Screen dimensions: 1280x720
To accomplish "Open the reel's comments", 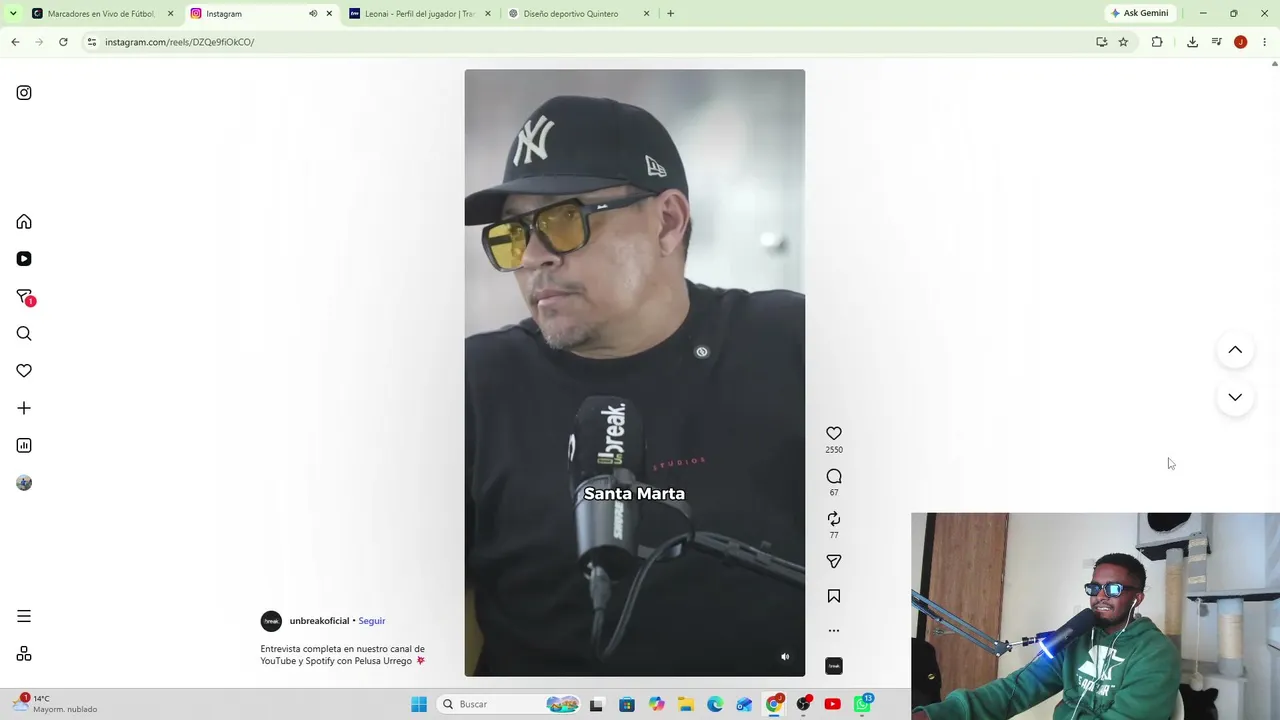I will (834, 476).
